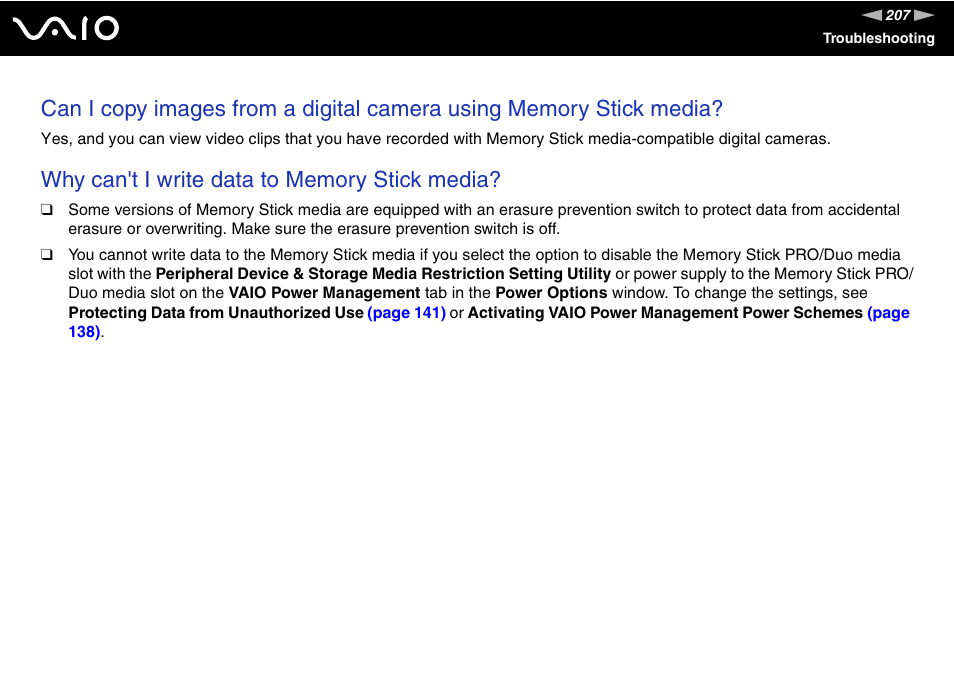Click "Activating VAIO Power Management Power Schemes" text
Image resolution: width=954 pixels, height=674 pixels.
(665, 313)
